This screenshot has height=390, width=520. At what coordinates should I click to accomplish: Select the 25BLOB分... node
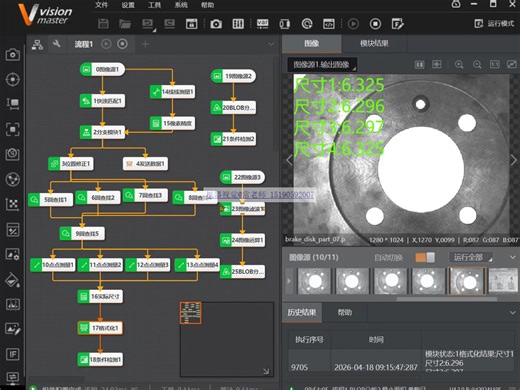pos(242,272)
